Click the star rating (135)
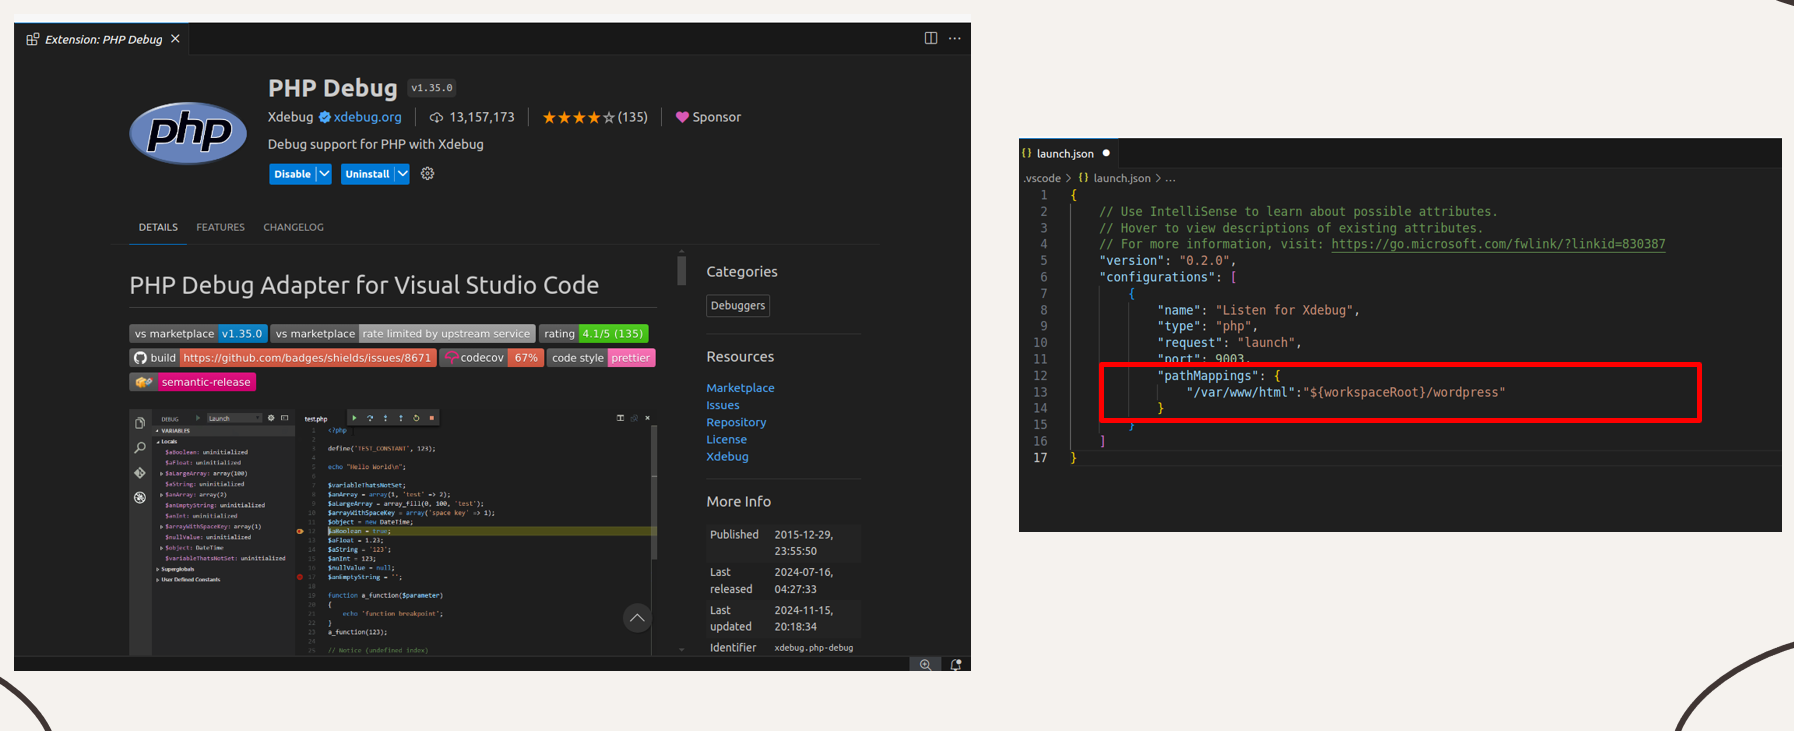This screenshot has height=731, width=1794. click(x=595, y=117)
